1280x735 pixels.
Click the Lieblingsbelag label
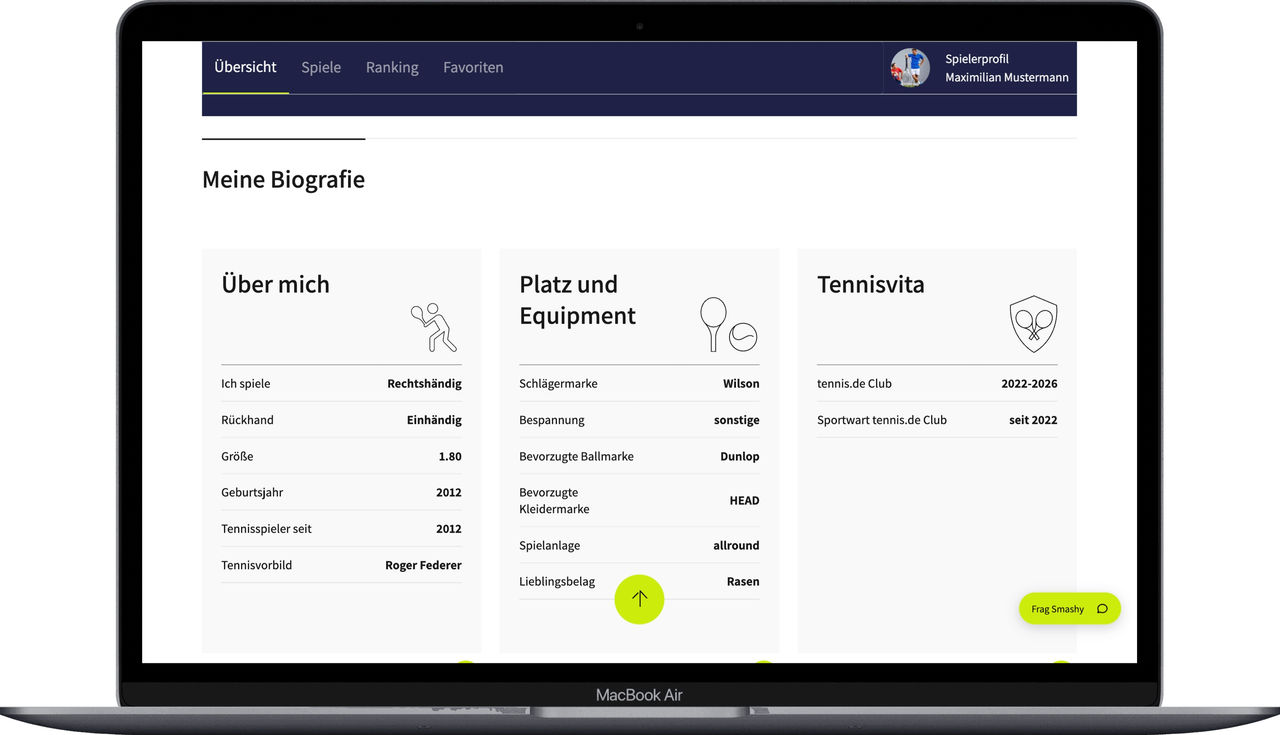pos(557,581)
